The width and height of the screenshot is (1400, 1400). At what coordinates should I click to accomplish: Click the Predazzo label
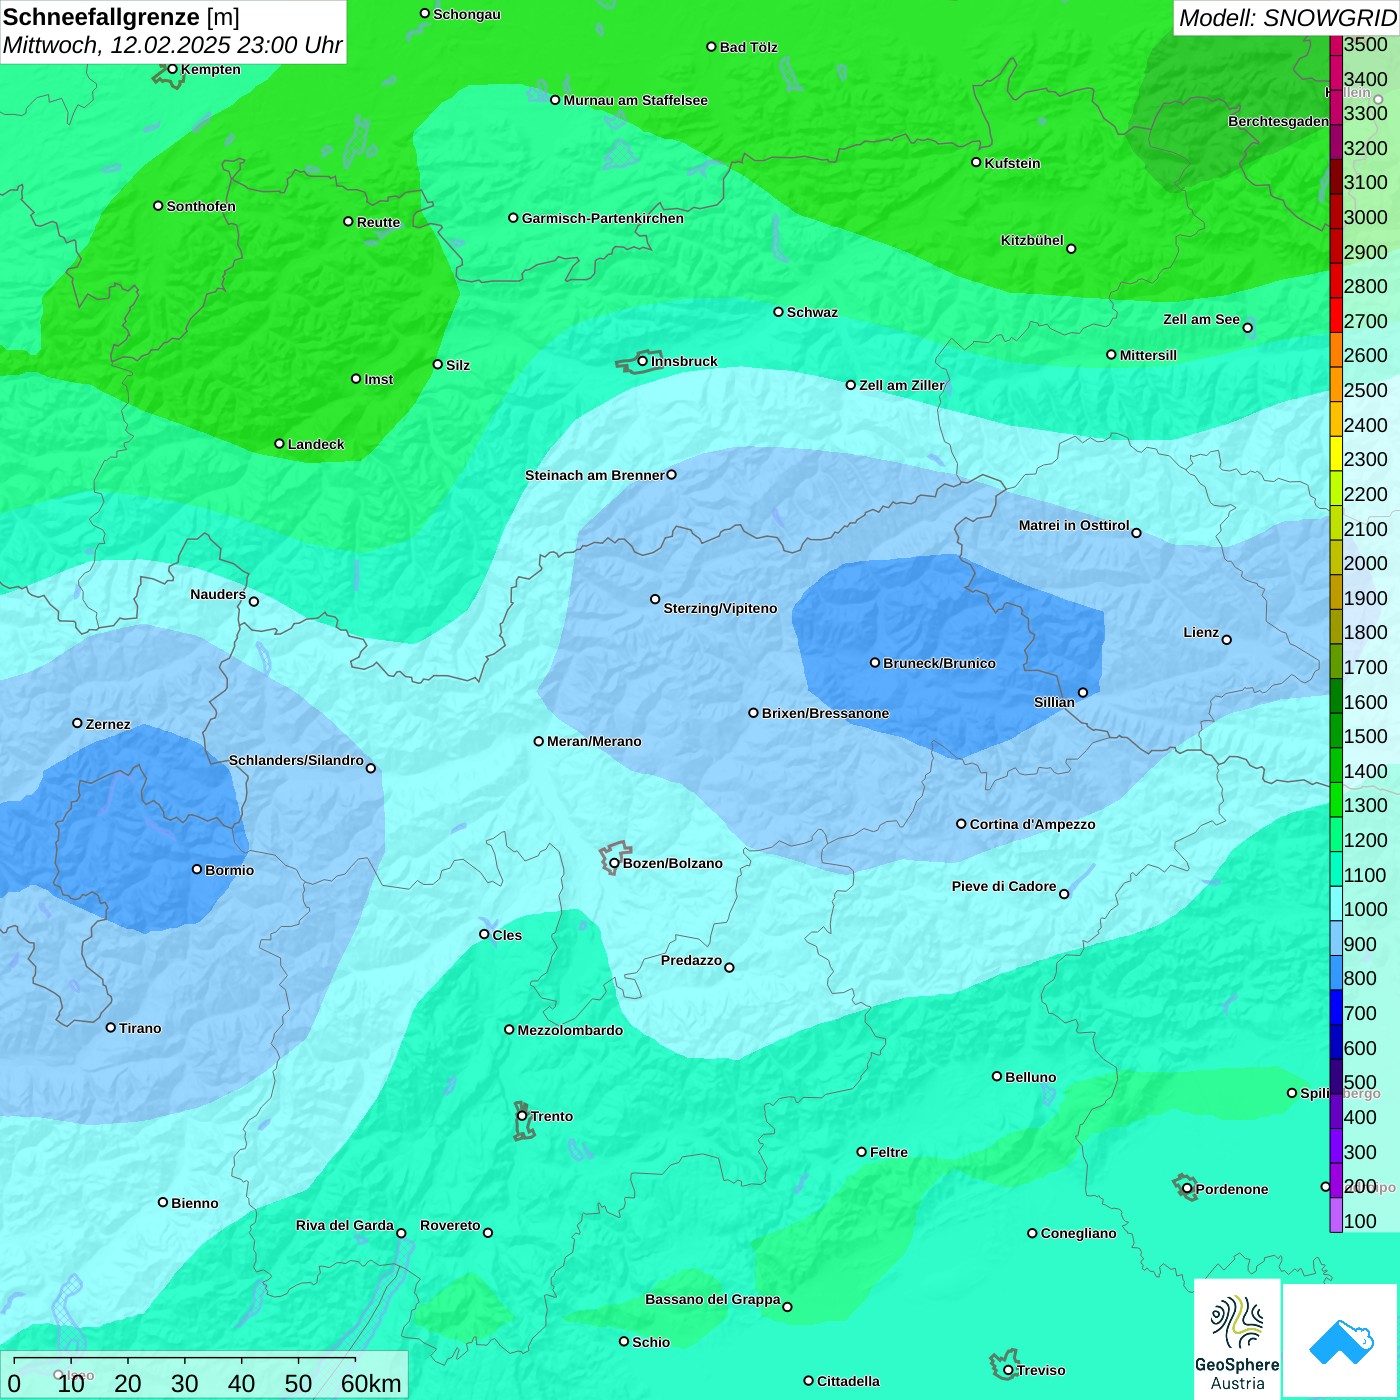[691, 960]
